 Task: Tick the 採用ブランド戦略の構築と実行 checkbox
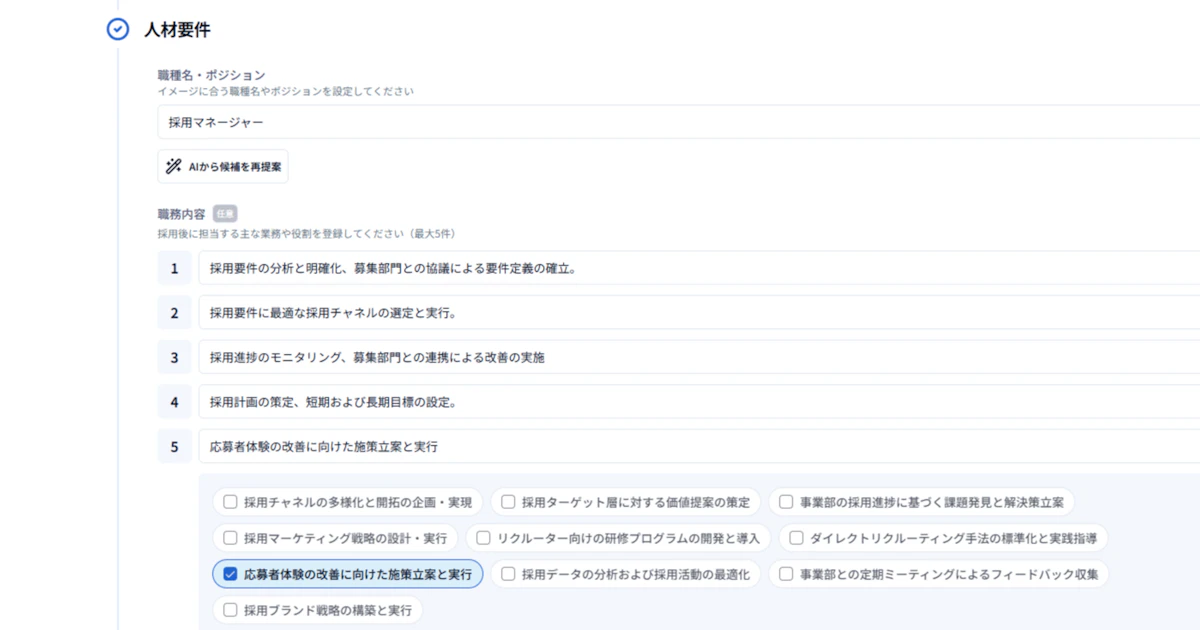[x=231, y=610]
